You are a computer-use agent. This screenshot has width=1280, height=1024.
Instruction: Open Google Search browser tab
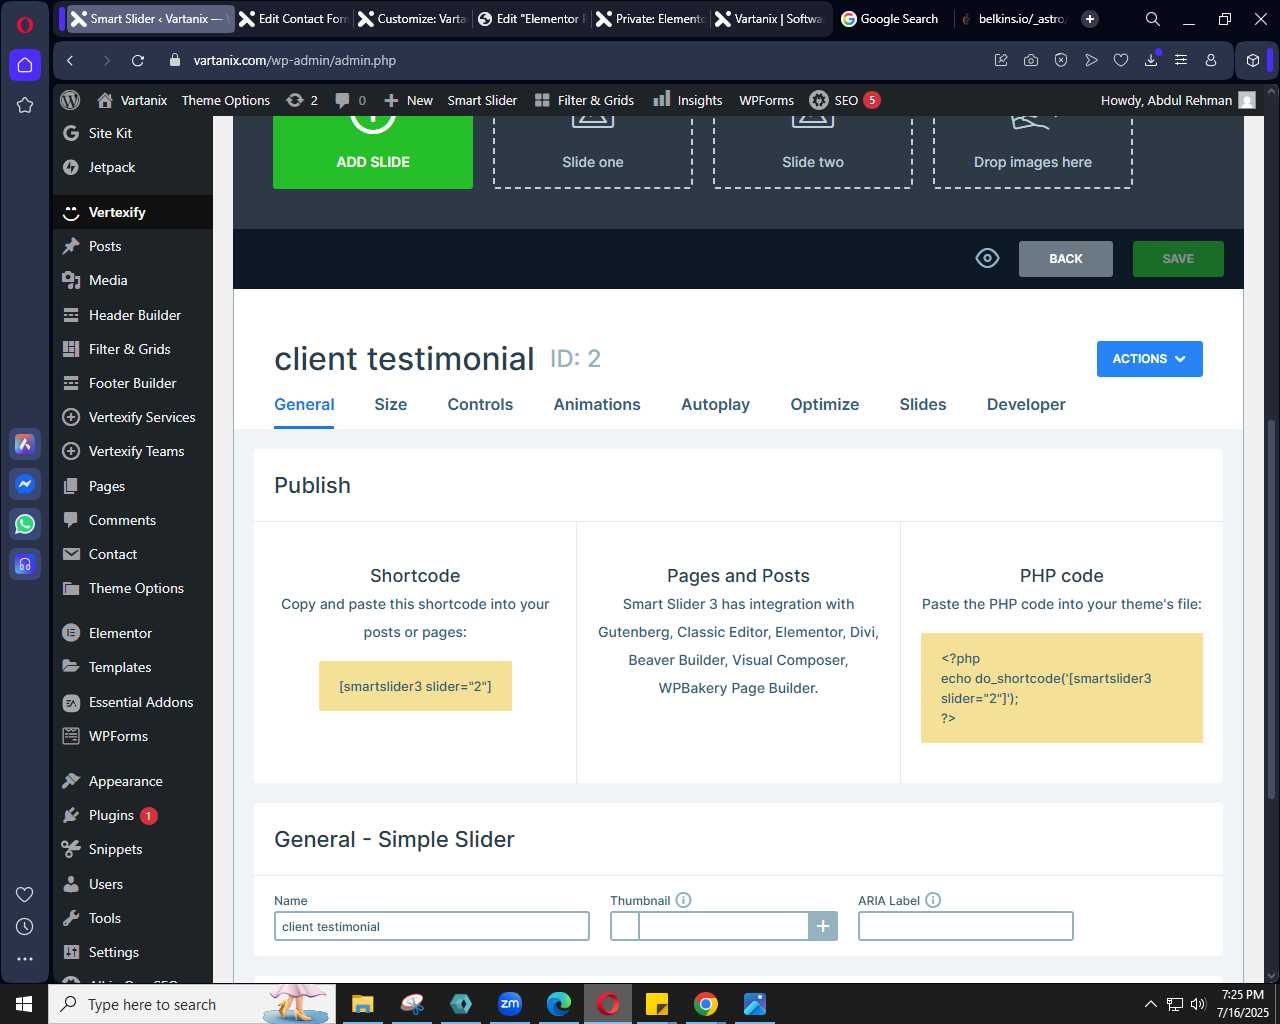click(890, 18)
